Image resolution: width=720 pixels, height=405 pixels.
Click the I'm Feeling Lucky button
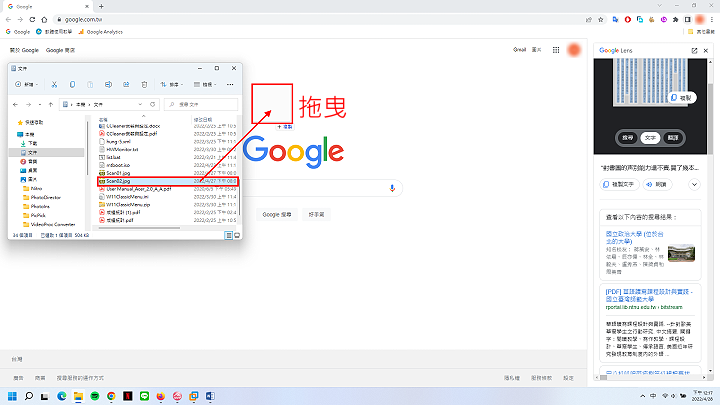(316, 214)
